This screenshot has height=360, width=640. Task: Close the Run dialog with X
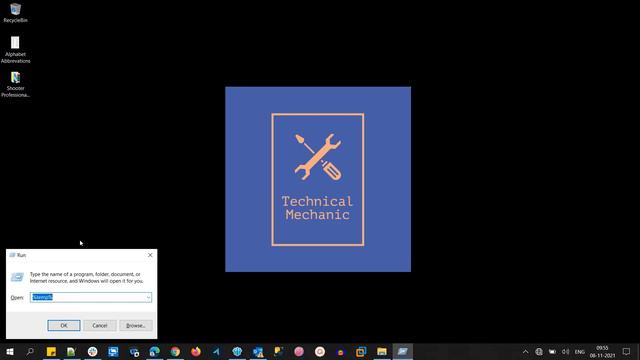[x=150, y=255]
